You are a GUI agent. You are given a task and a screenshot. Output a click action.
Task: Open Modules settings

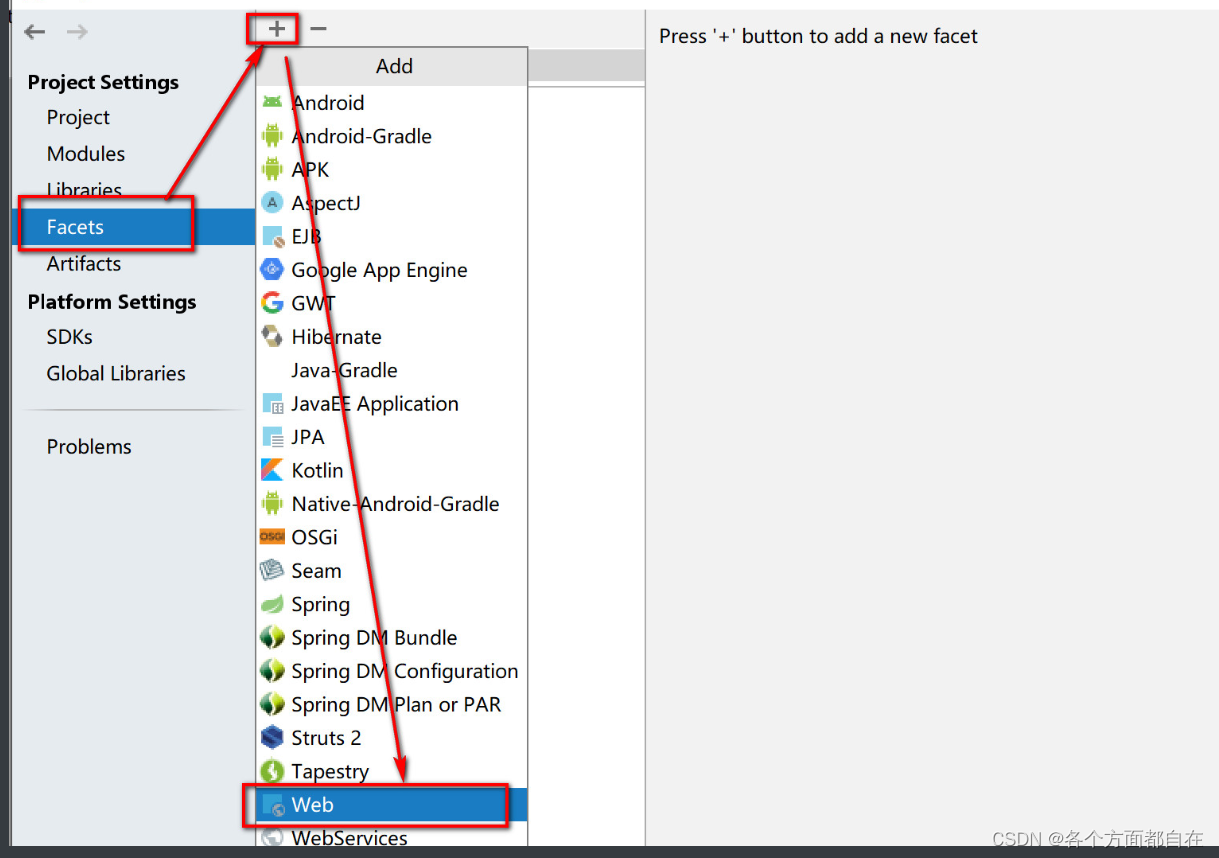[x=86, y=154]
